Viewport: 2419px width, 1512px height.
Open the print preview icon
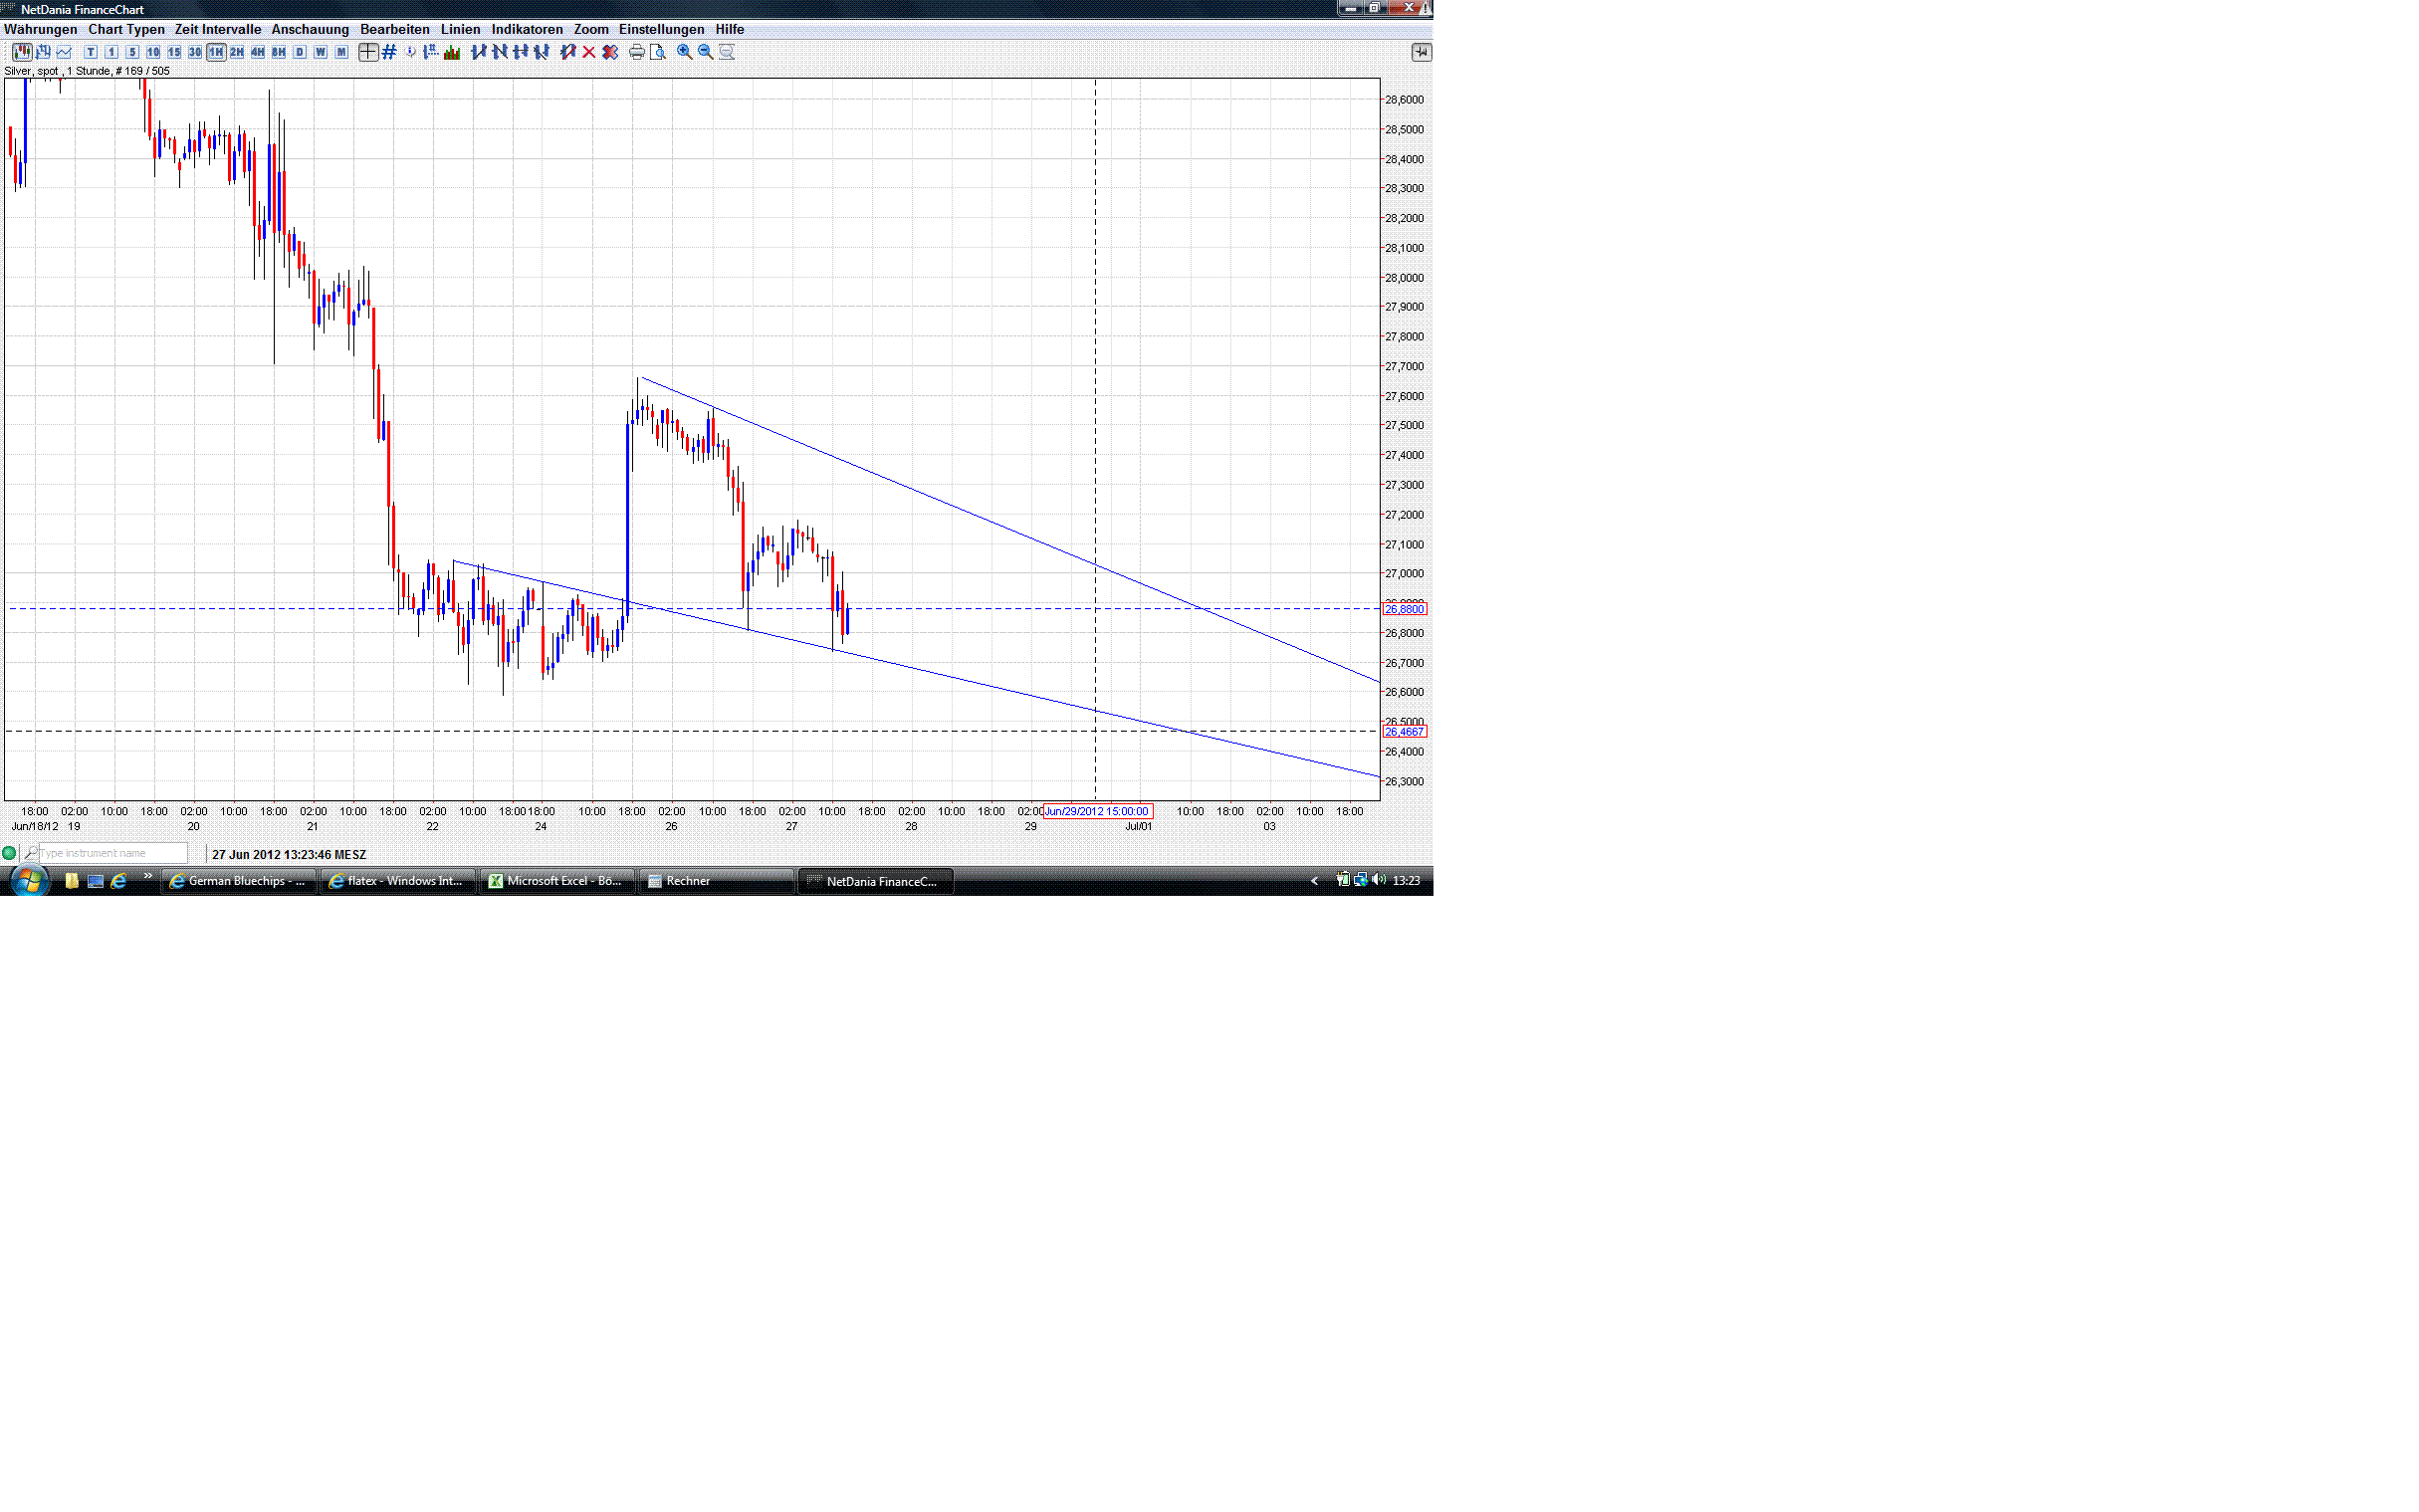(657, 52)
